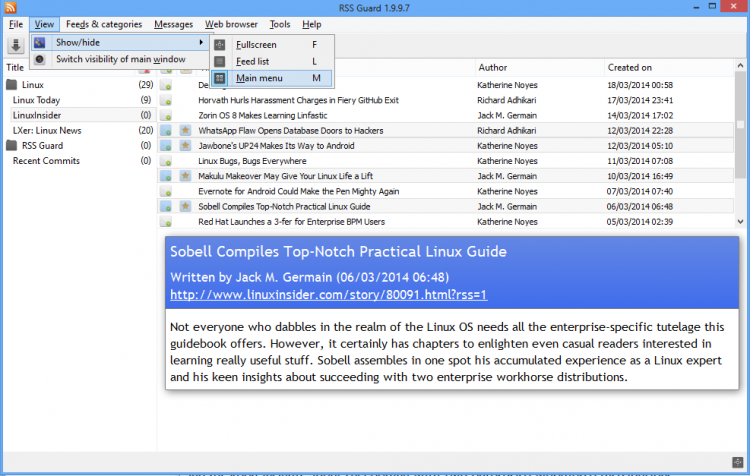
Task: Sort messages by Created on column header
Action: click(x=669, y=67)
